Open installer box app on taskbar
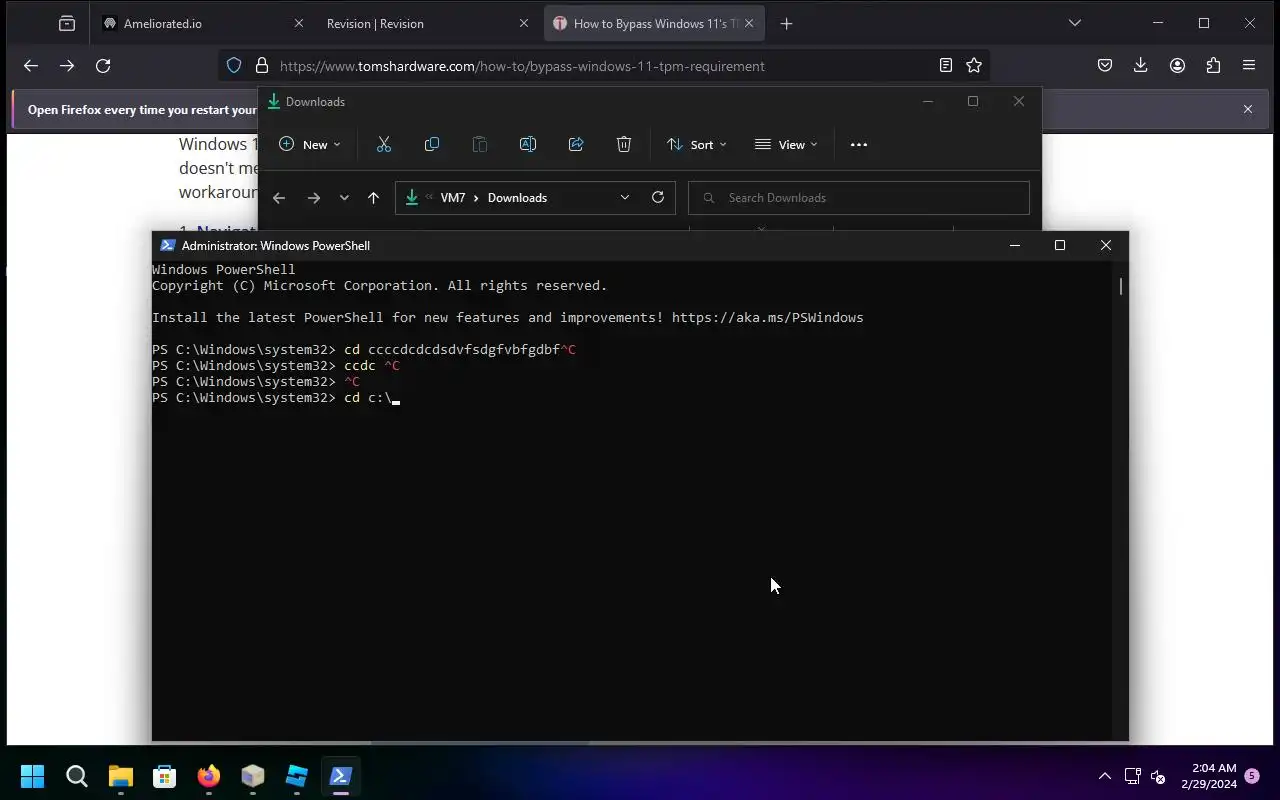This screenshot has height=800, width=1280. tap(253, 776)
